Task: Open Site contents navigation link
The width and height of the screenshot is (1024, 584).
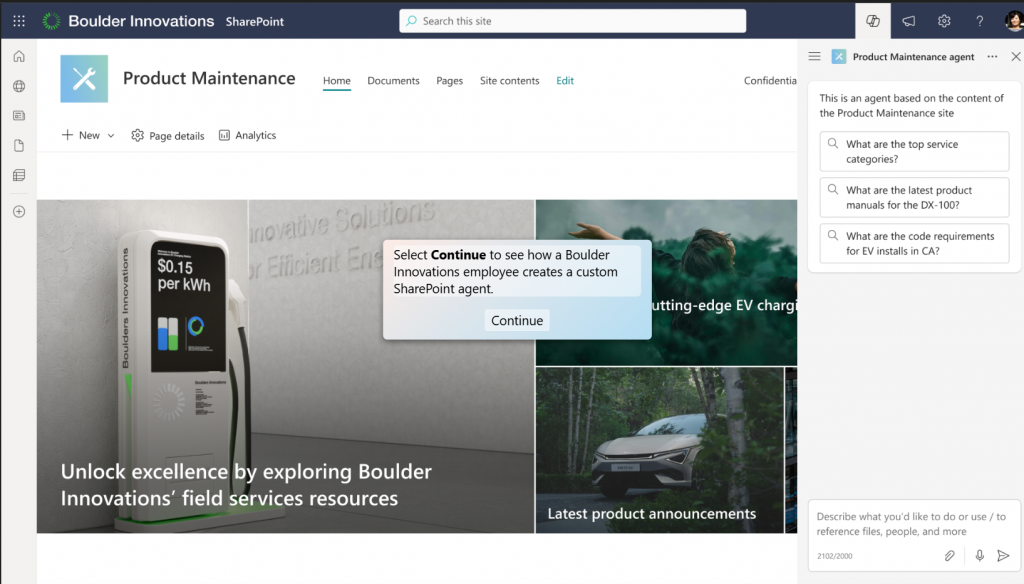Action: (509, 80)
